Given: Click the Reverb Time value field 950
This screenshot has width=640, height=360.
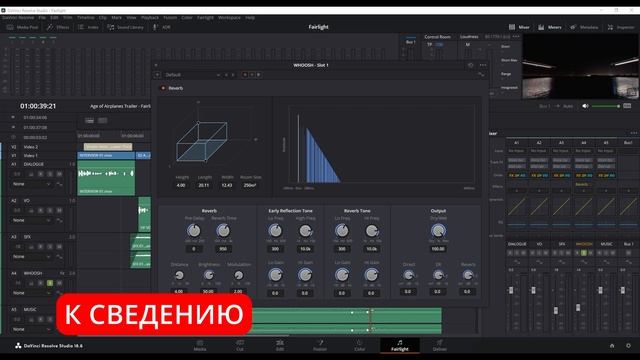Looking at the screenshot, I should (223, 249).
